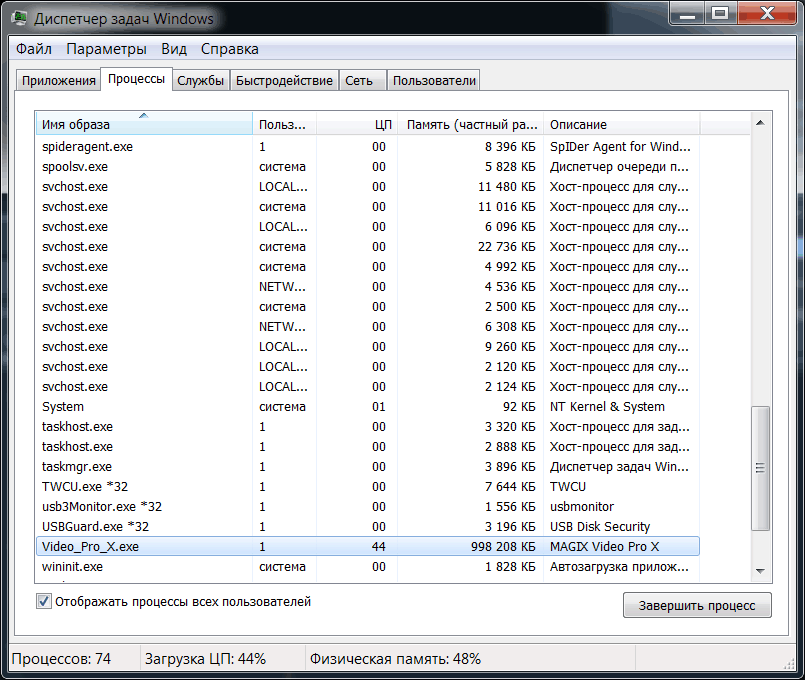805x680 pixels.
Task: Click the scrollbar down arrow
Action: [760, 571]
